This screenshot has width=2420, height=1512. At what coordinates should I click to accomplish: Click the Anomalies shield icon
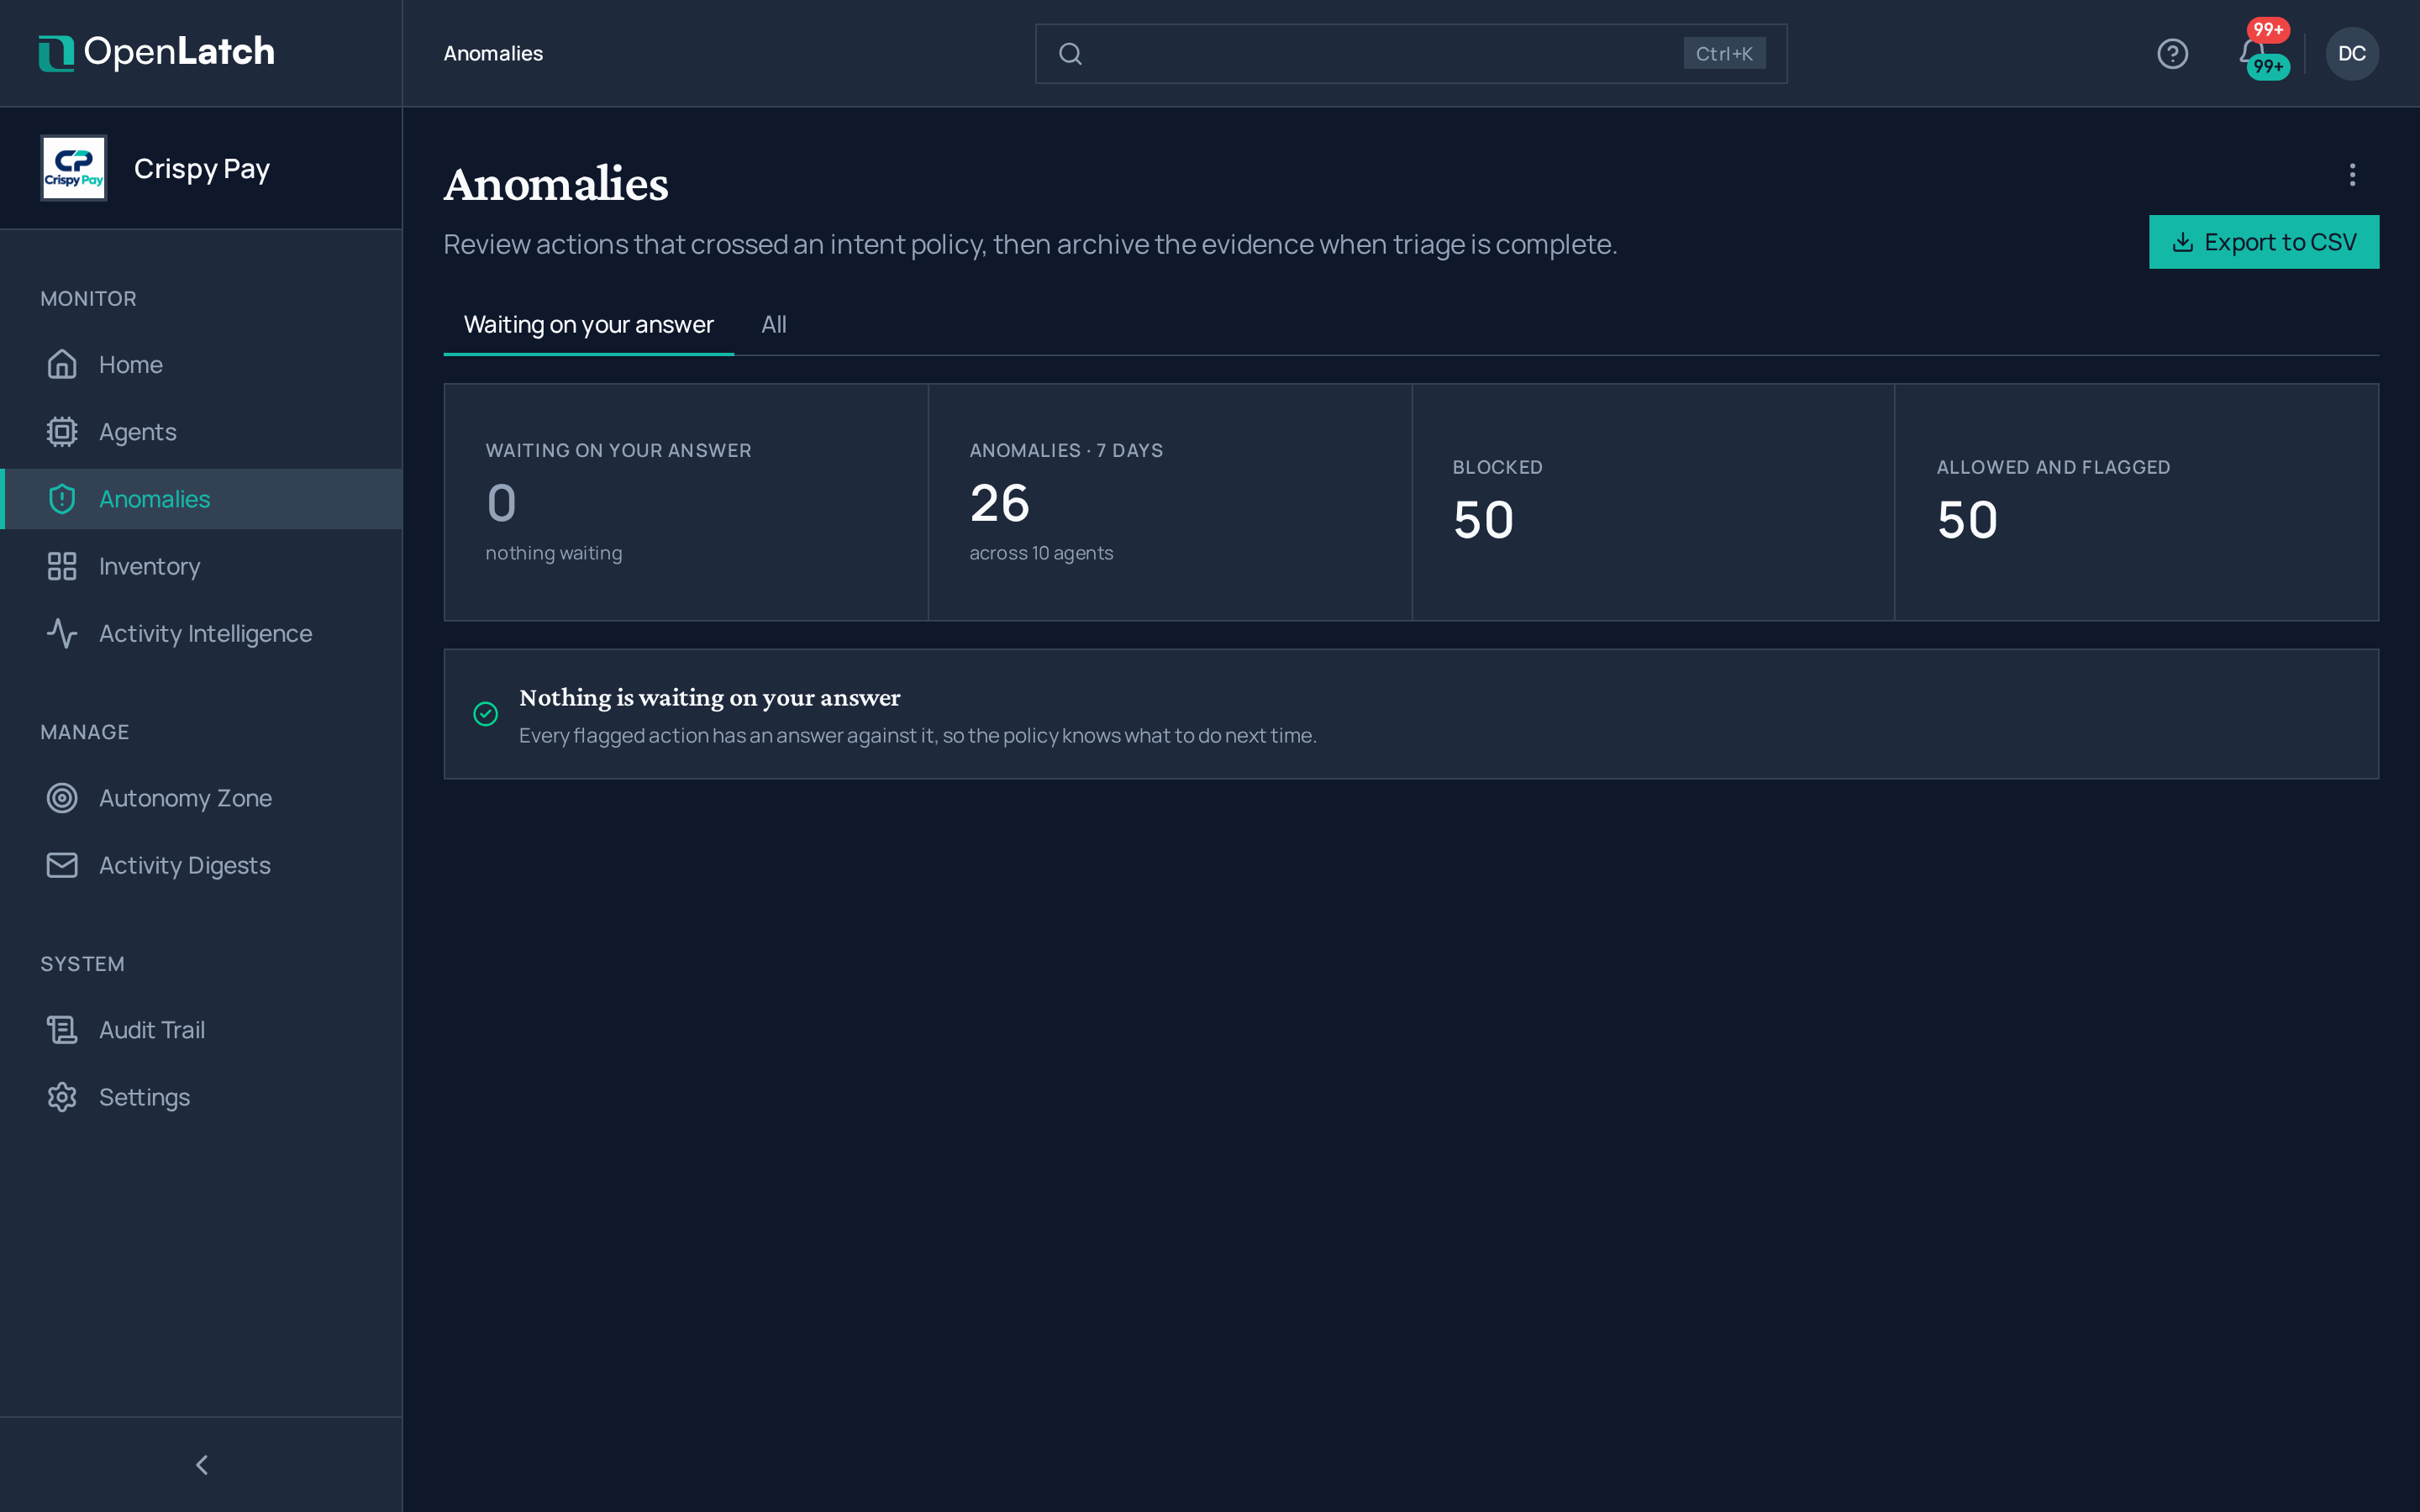[x=62, y=498]
